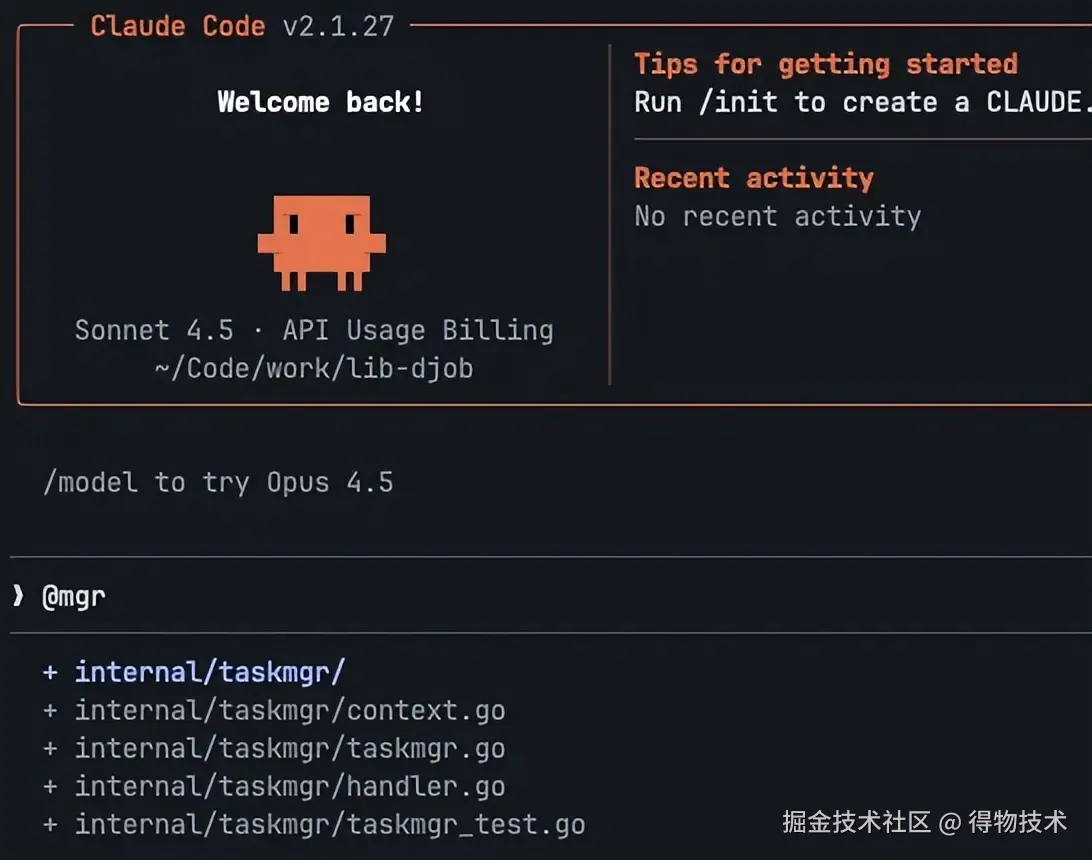Click the plus icon beside handler.go
Screen dimensions: 1092x860
(50, 787)
